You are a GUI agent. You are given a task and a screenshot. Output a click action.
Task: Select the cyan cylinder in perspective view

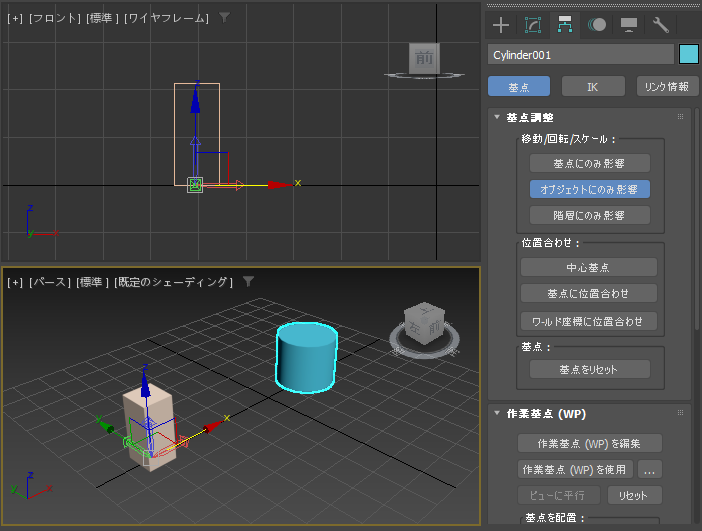306,358
